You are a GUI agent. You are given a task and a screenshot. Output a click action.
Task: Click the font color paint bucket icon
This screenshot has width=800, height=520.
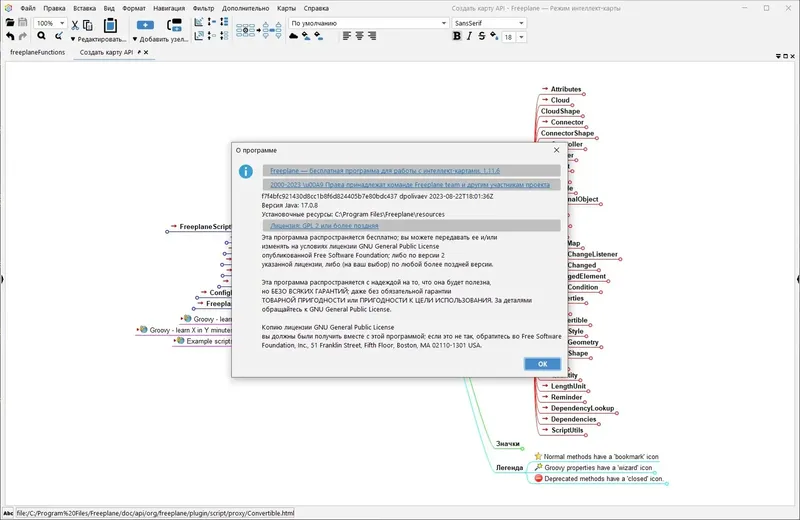click(494, 36)
